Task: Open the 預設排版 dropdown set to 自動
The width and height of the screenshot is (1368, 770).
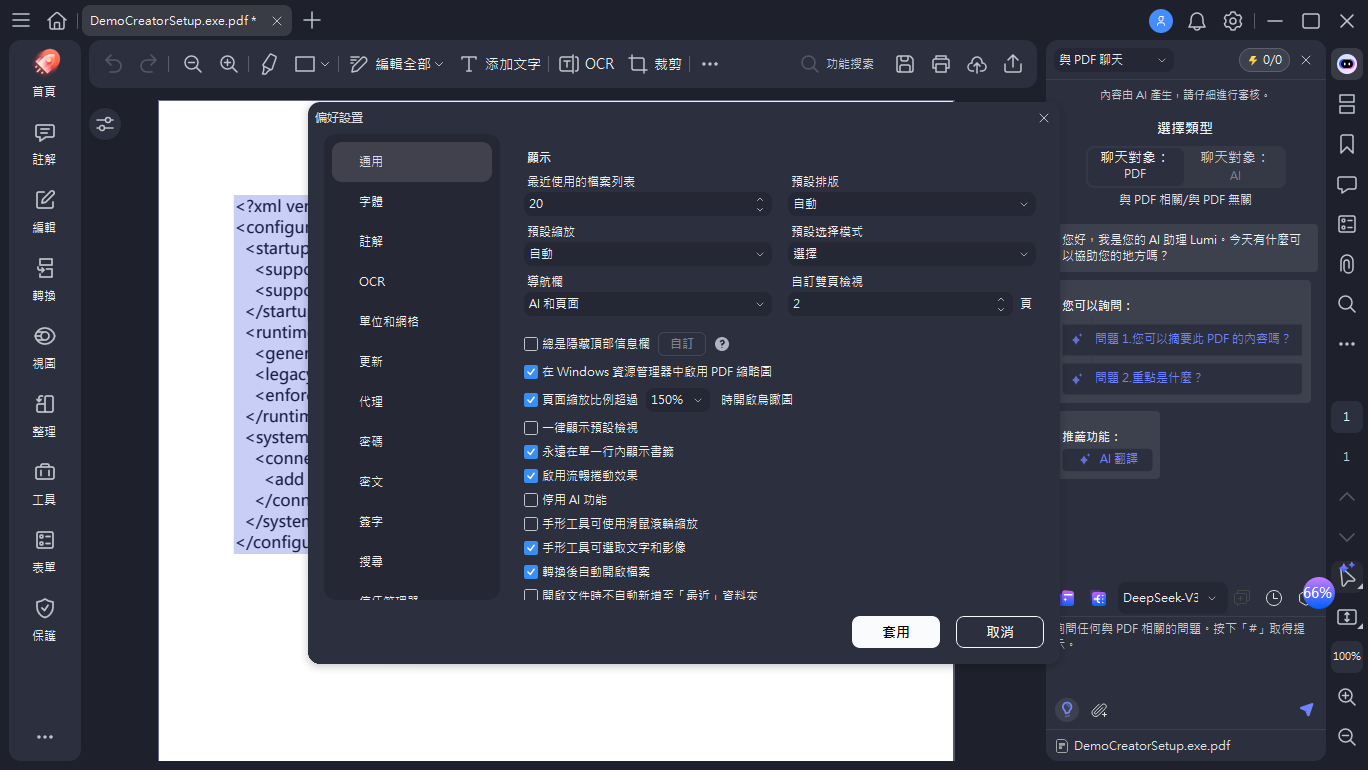Action: [910, 204]
